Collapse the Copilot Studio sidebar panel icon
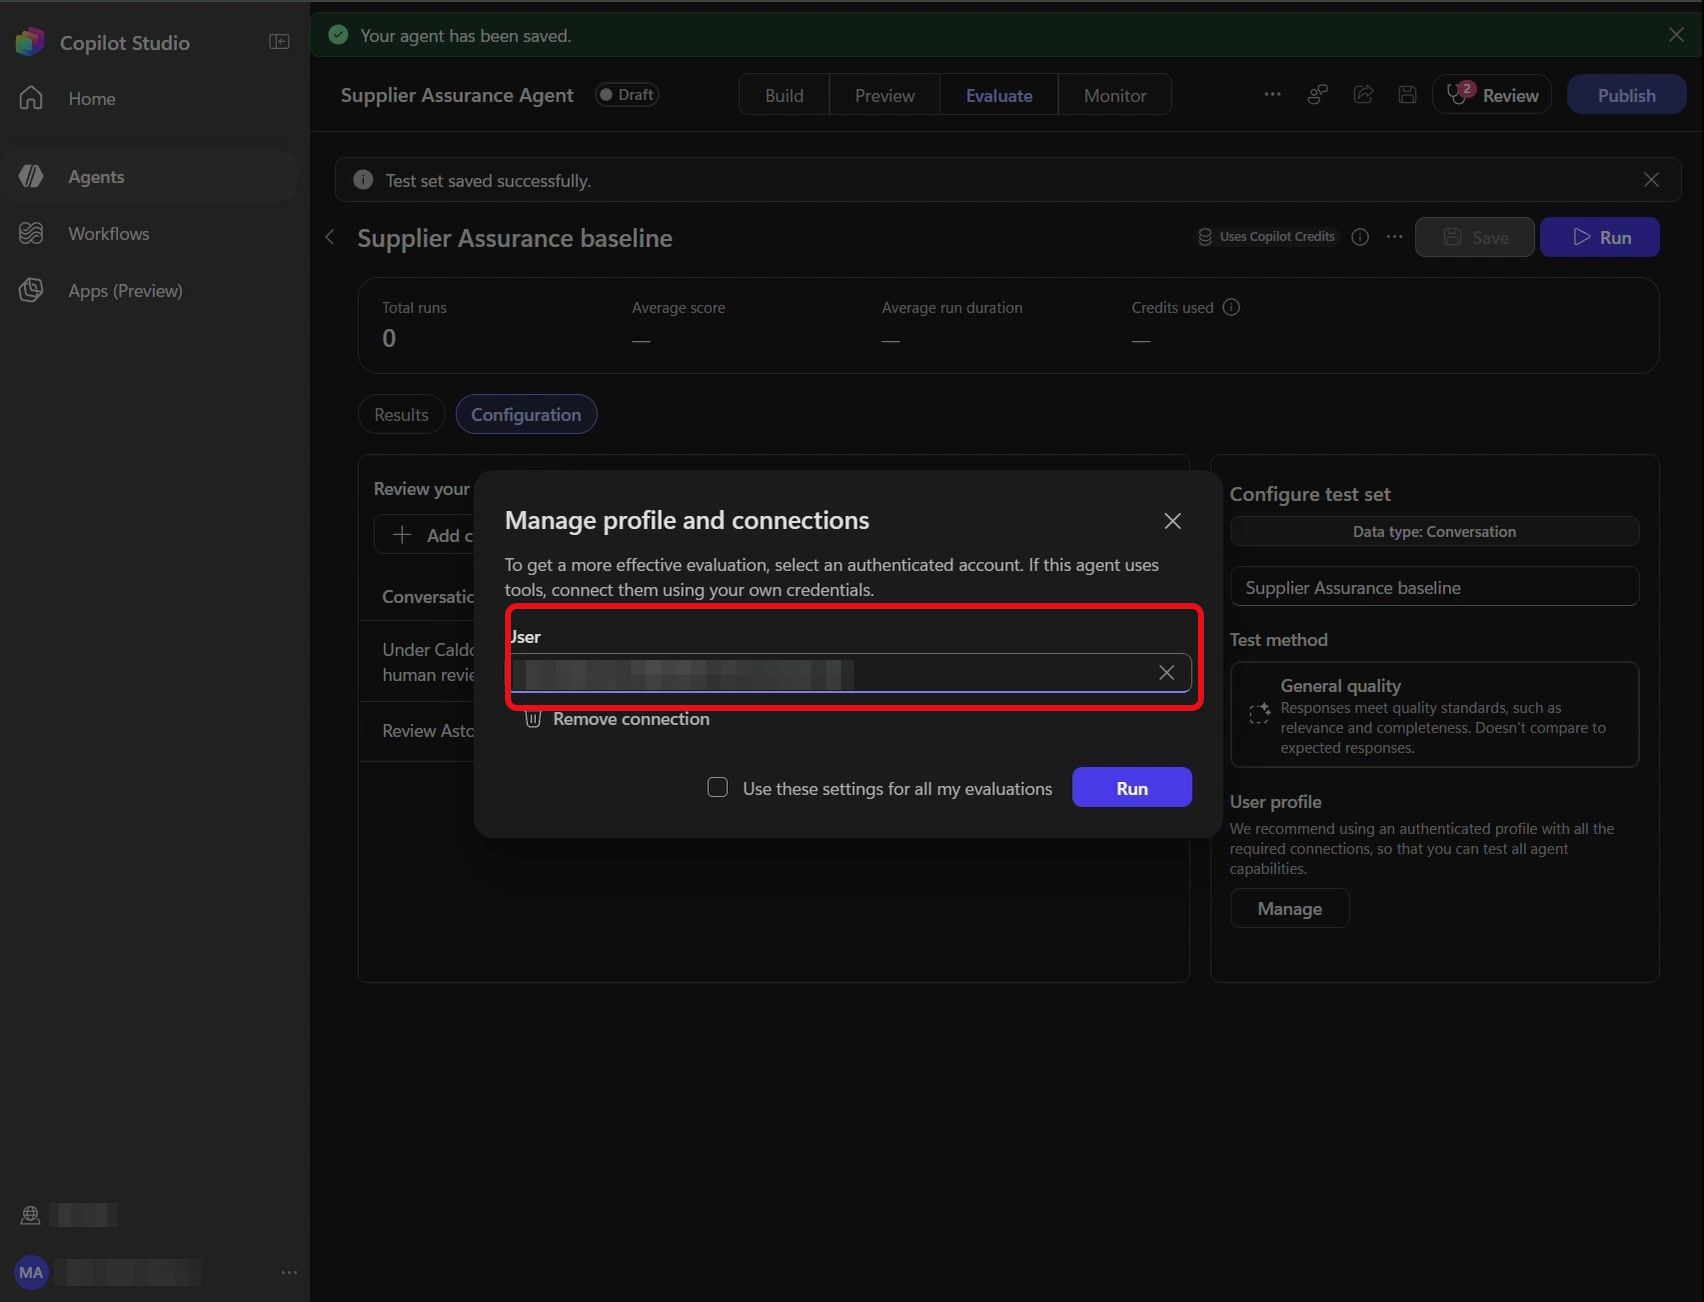The image size is (1704, 1302). [279, 42]
